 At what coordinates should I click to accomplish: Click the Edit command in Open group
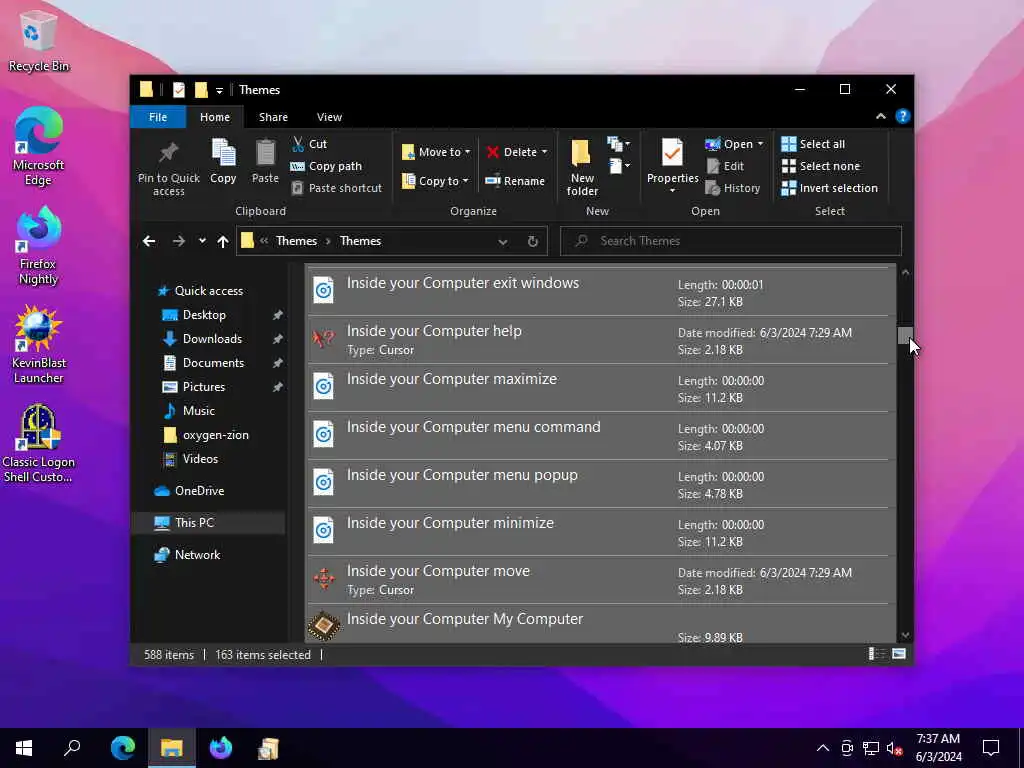pyautogui.click(x=725, y=166)
